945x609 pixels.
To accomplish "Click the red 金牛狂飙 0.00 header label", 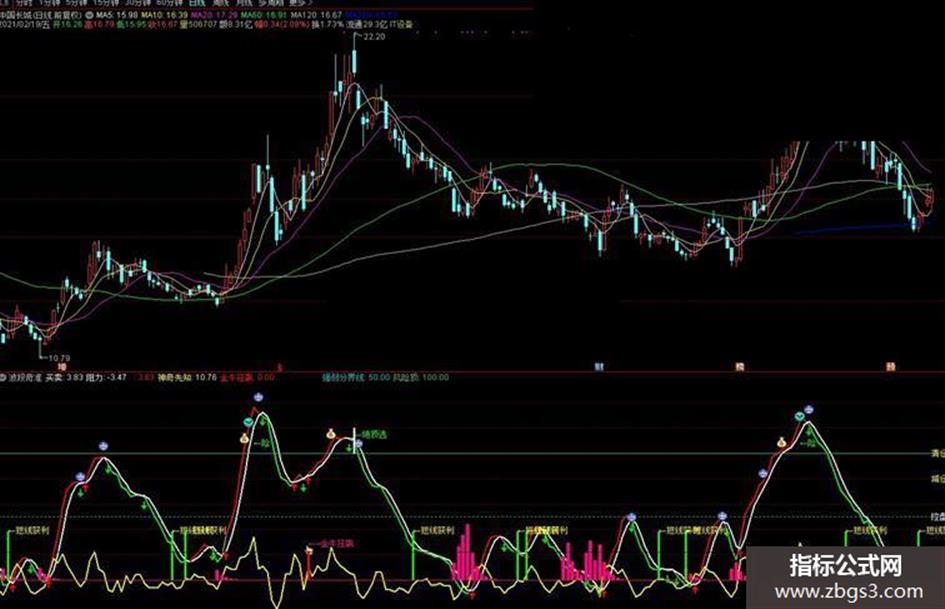I will point(247,377).
